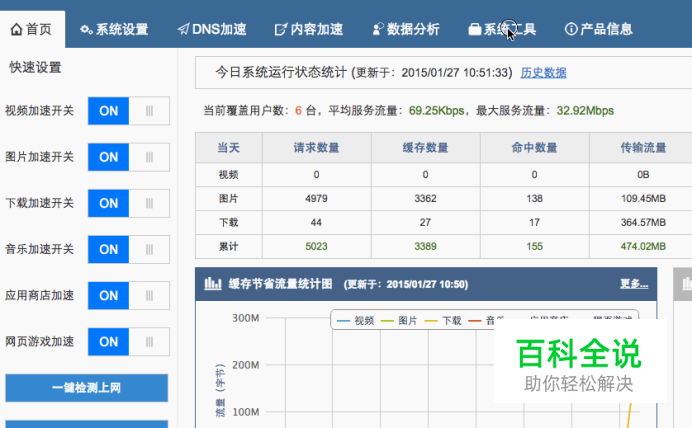Click the 155 total hits cell
The width and height of the screenshot is (692, 428).
(534, 246)
